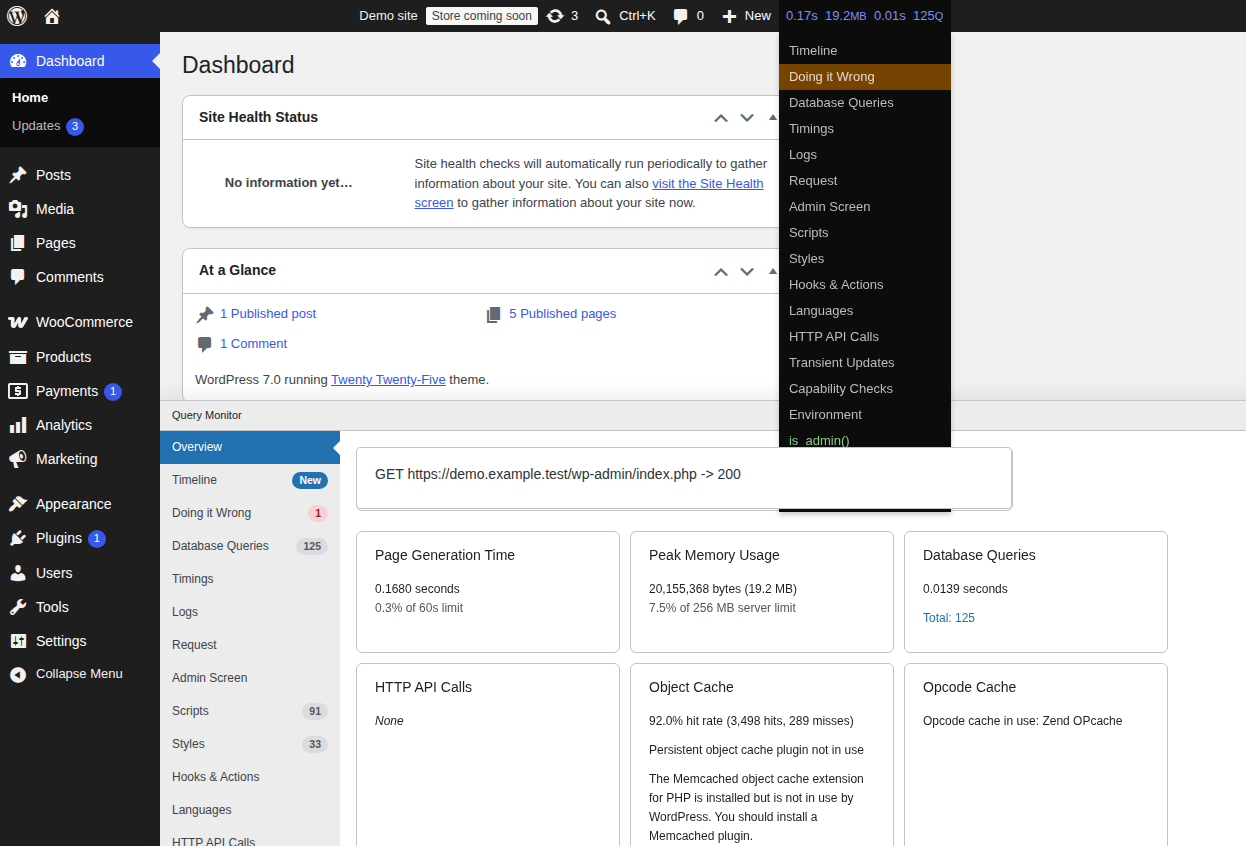The height and width of the screenshot is (846, 1246).
Task: Open the Marketing megaphone icon
Action: (x=18, y=459)
